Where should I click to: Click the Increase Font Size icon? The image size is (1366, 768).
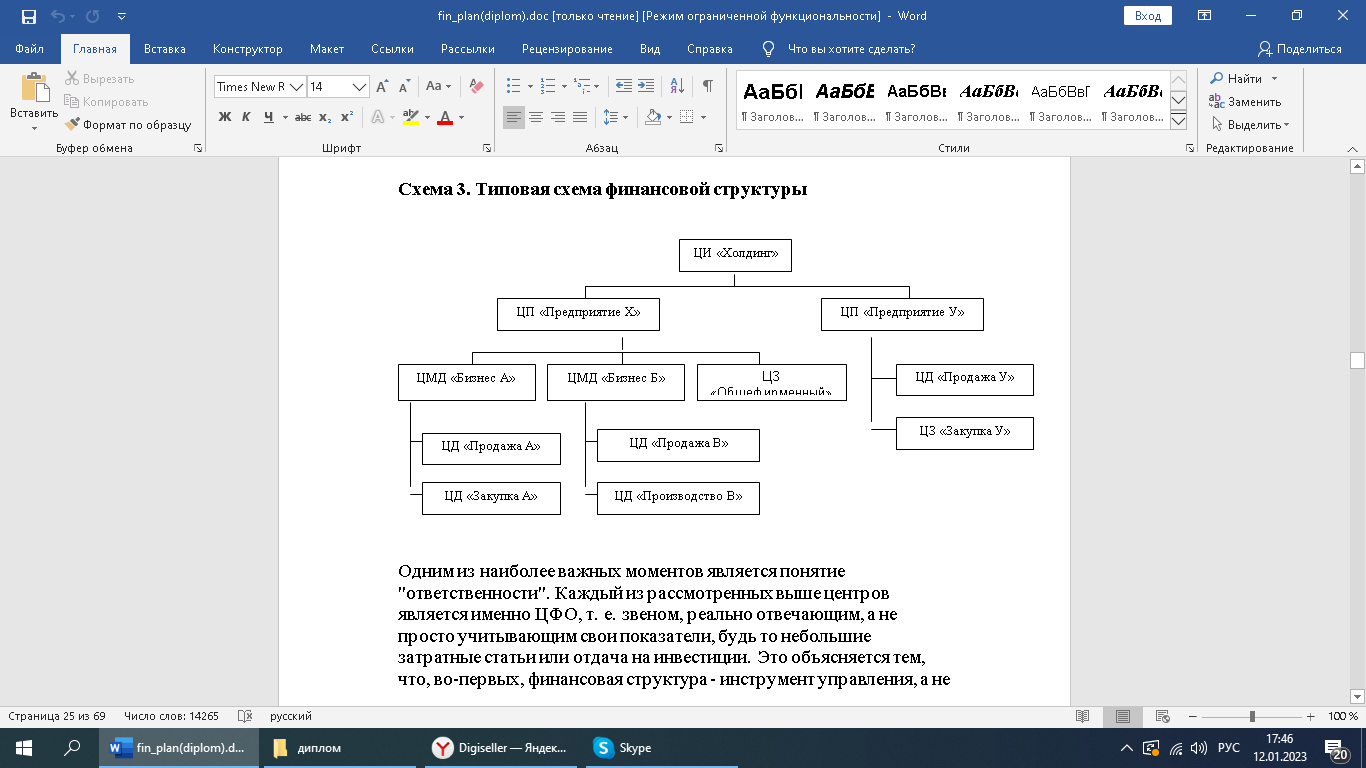[x=382, y=87]
